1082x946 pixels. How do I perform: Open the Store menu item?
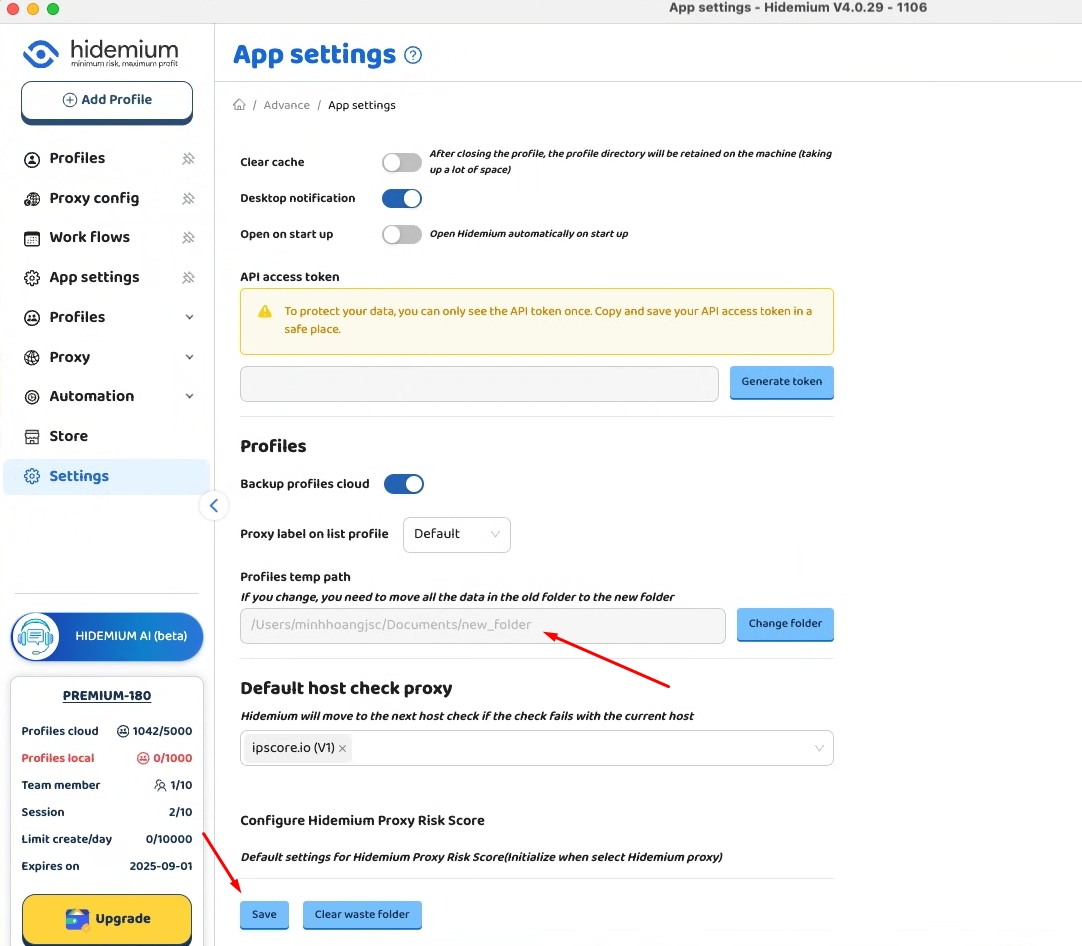(68, 436)
